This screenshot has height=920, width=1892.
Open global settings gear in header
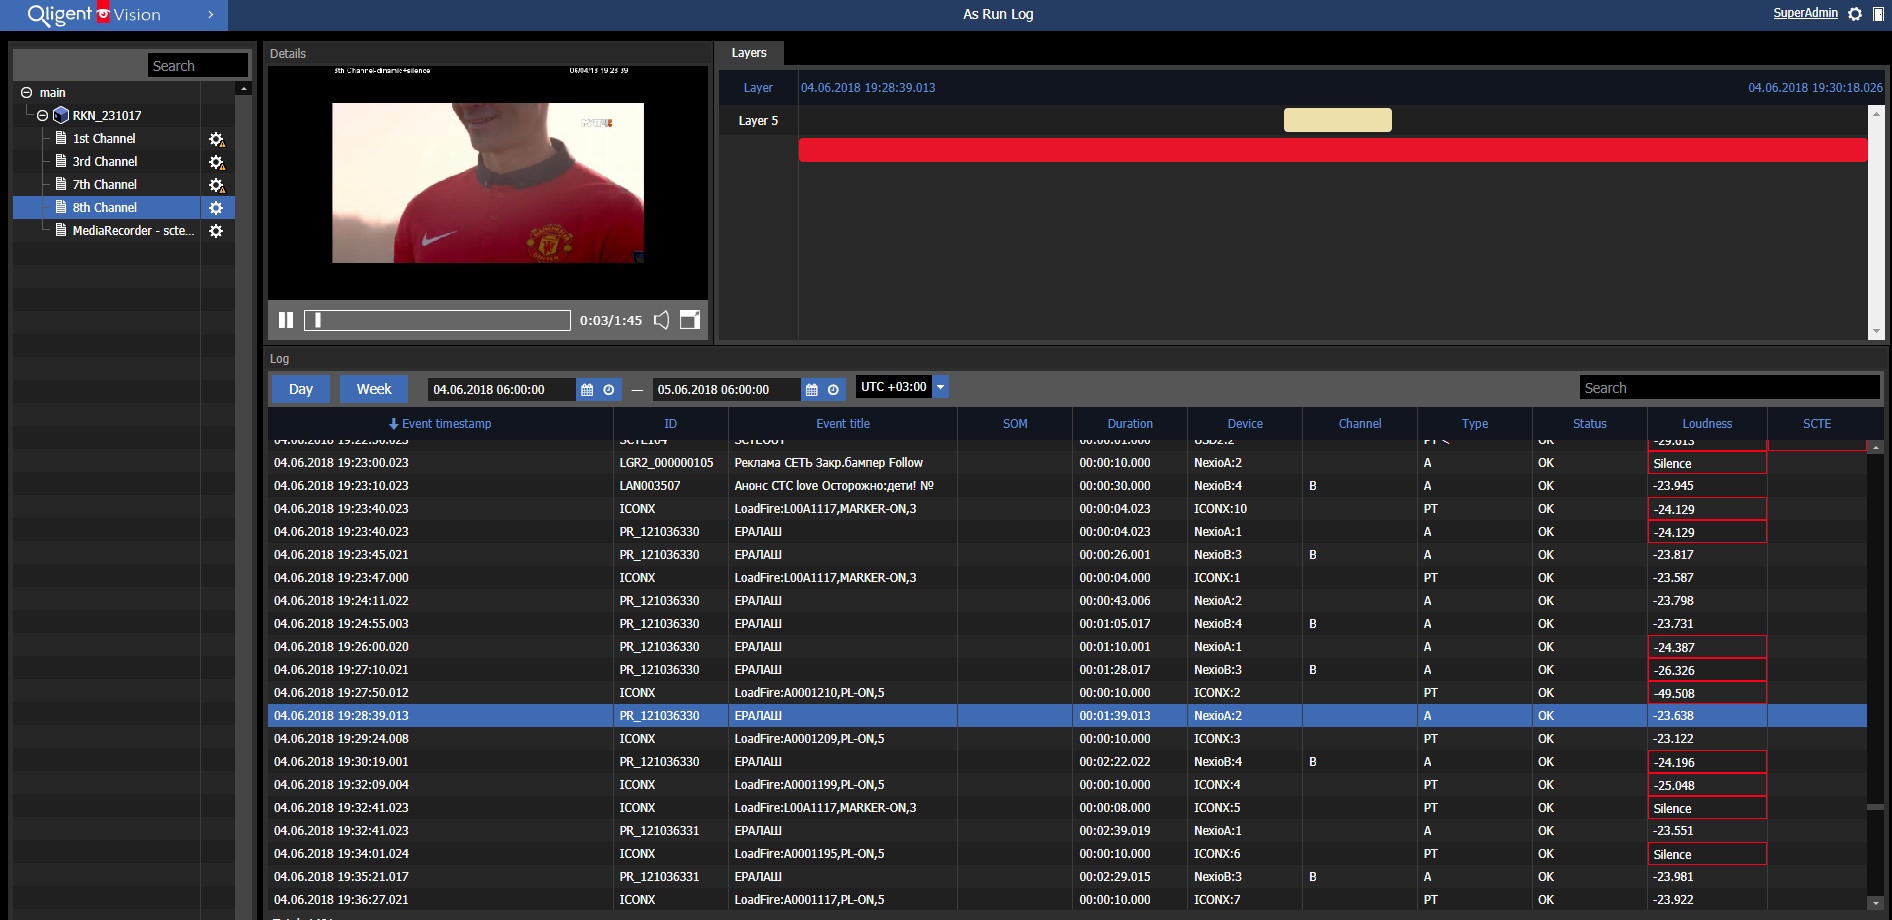[1855, 14]
